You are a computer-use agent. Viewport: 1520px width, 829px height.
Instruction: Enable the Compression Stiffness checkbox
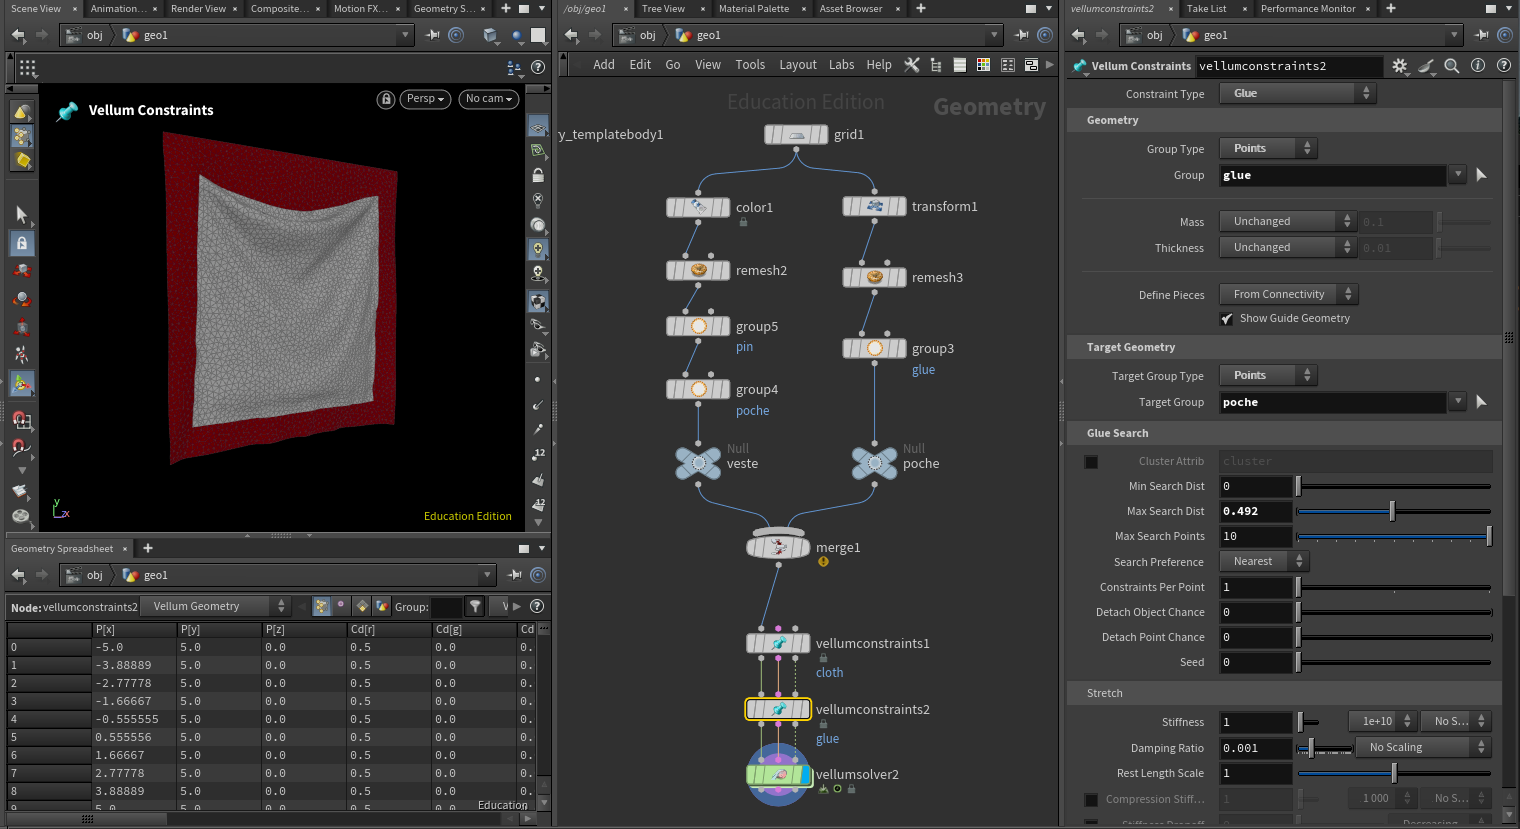[x=1091, y=800]
